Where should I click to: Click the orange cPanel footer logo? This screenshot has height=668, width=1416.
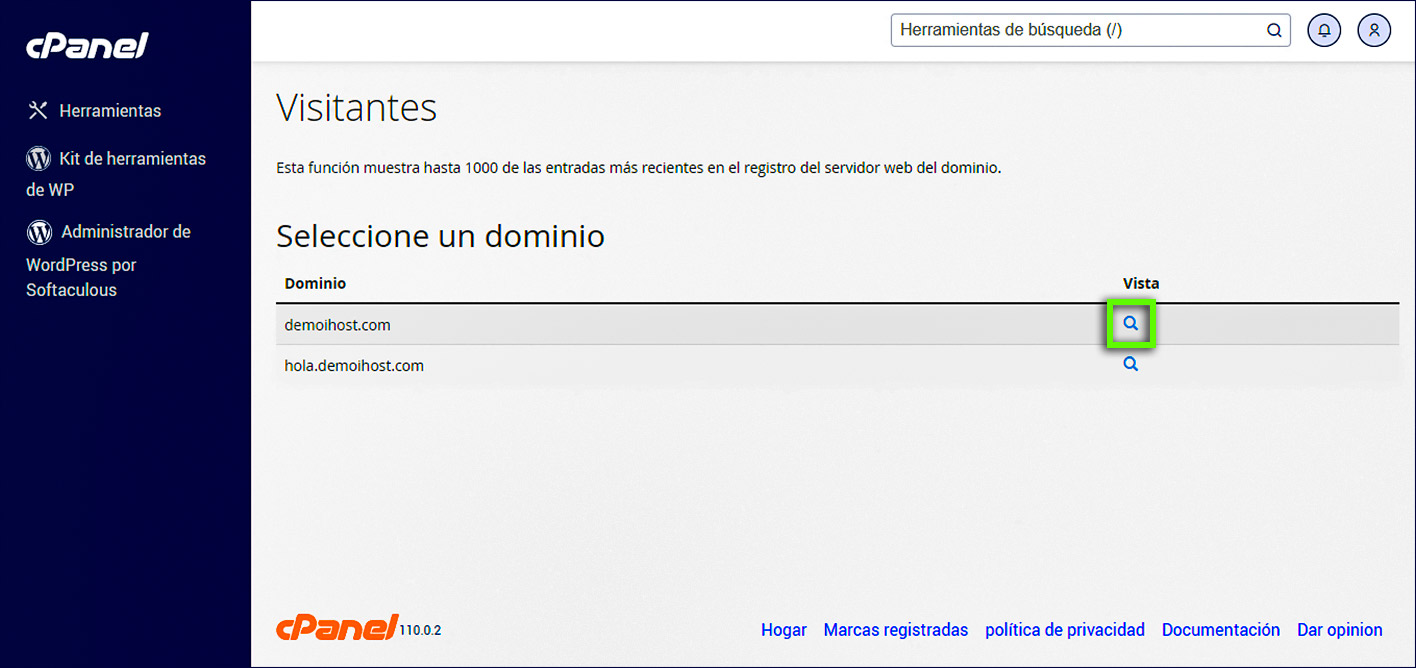click(337, 628)
